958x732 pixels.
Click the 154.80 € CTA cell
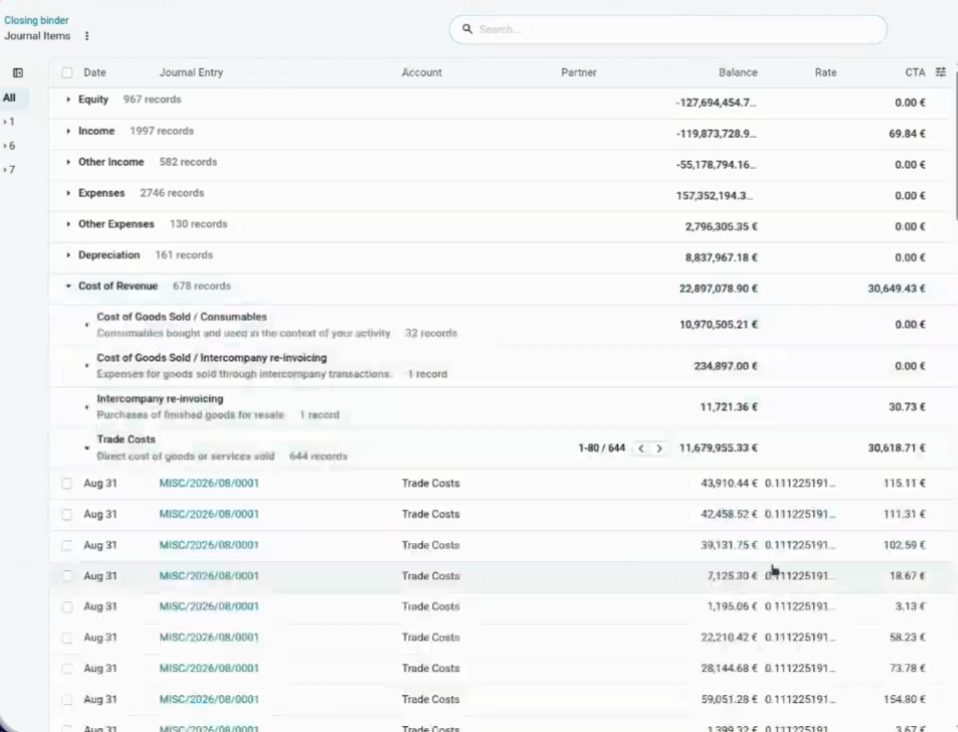pos(904,700)
